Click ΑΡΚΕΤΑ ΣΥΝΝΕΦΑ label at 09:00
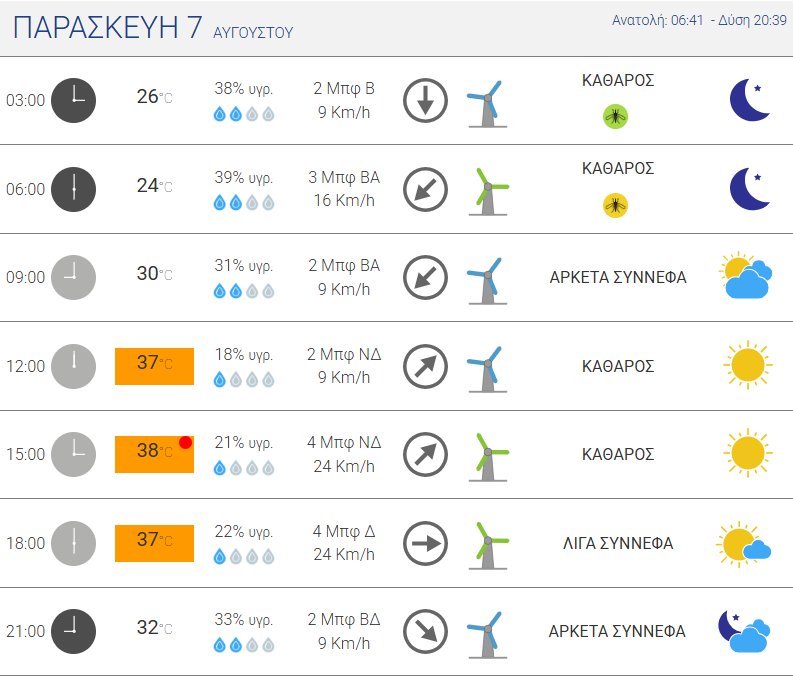Image resolution: width=793 pixels, height=676 pixels. point(618,277)
